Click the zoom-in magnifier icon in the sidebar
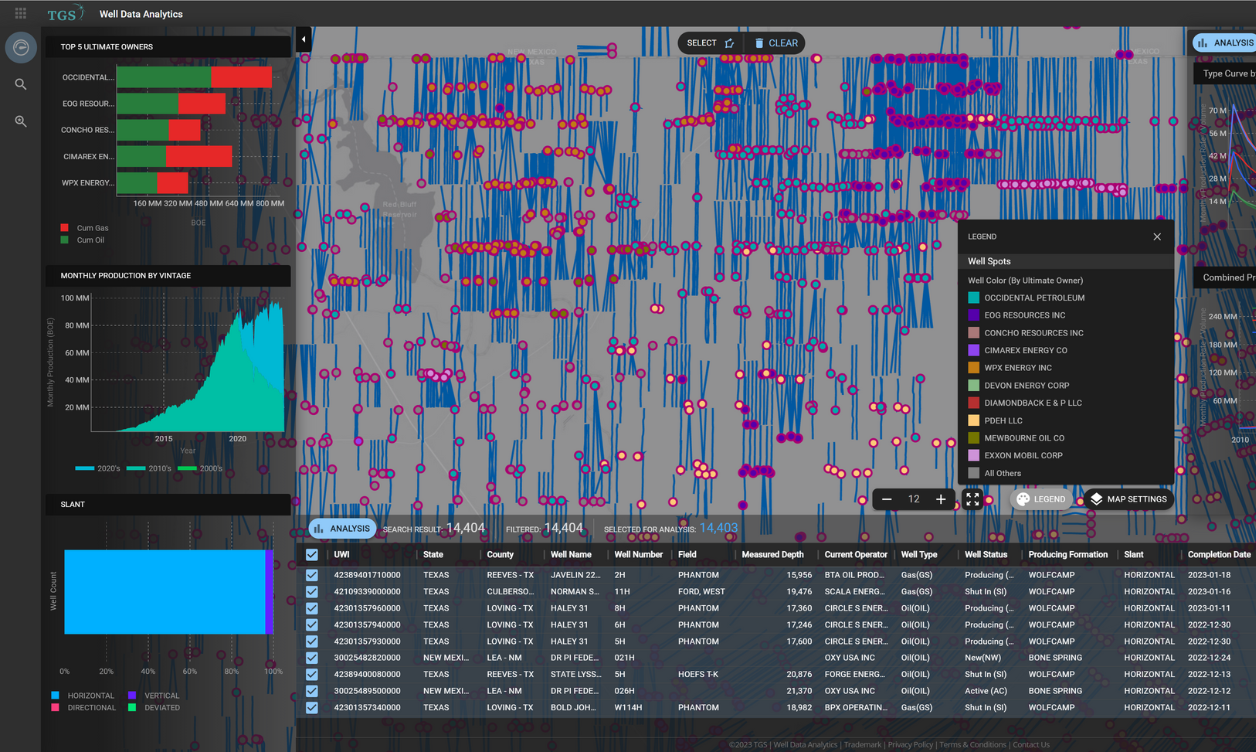 20,121
